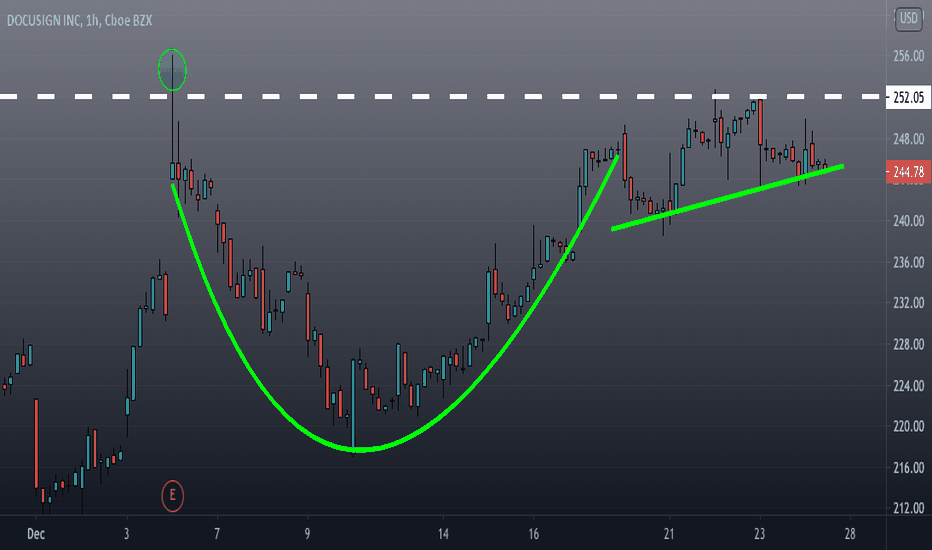Click date label 16 on time axis
This screenshot has width=932, height=550.
click(534, 534)
